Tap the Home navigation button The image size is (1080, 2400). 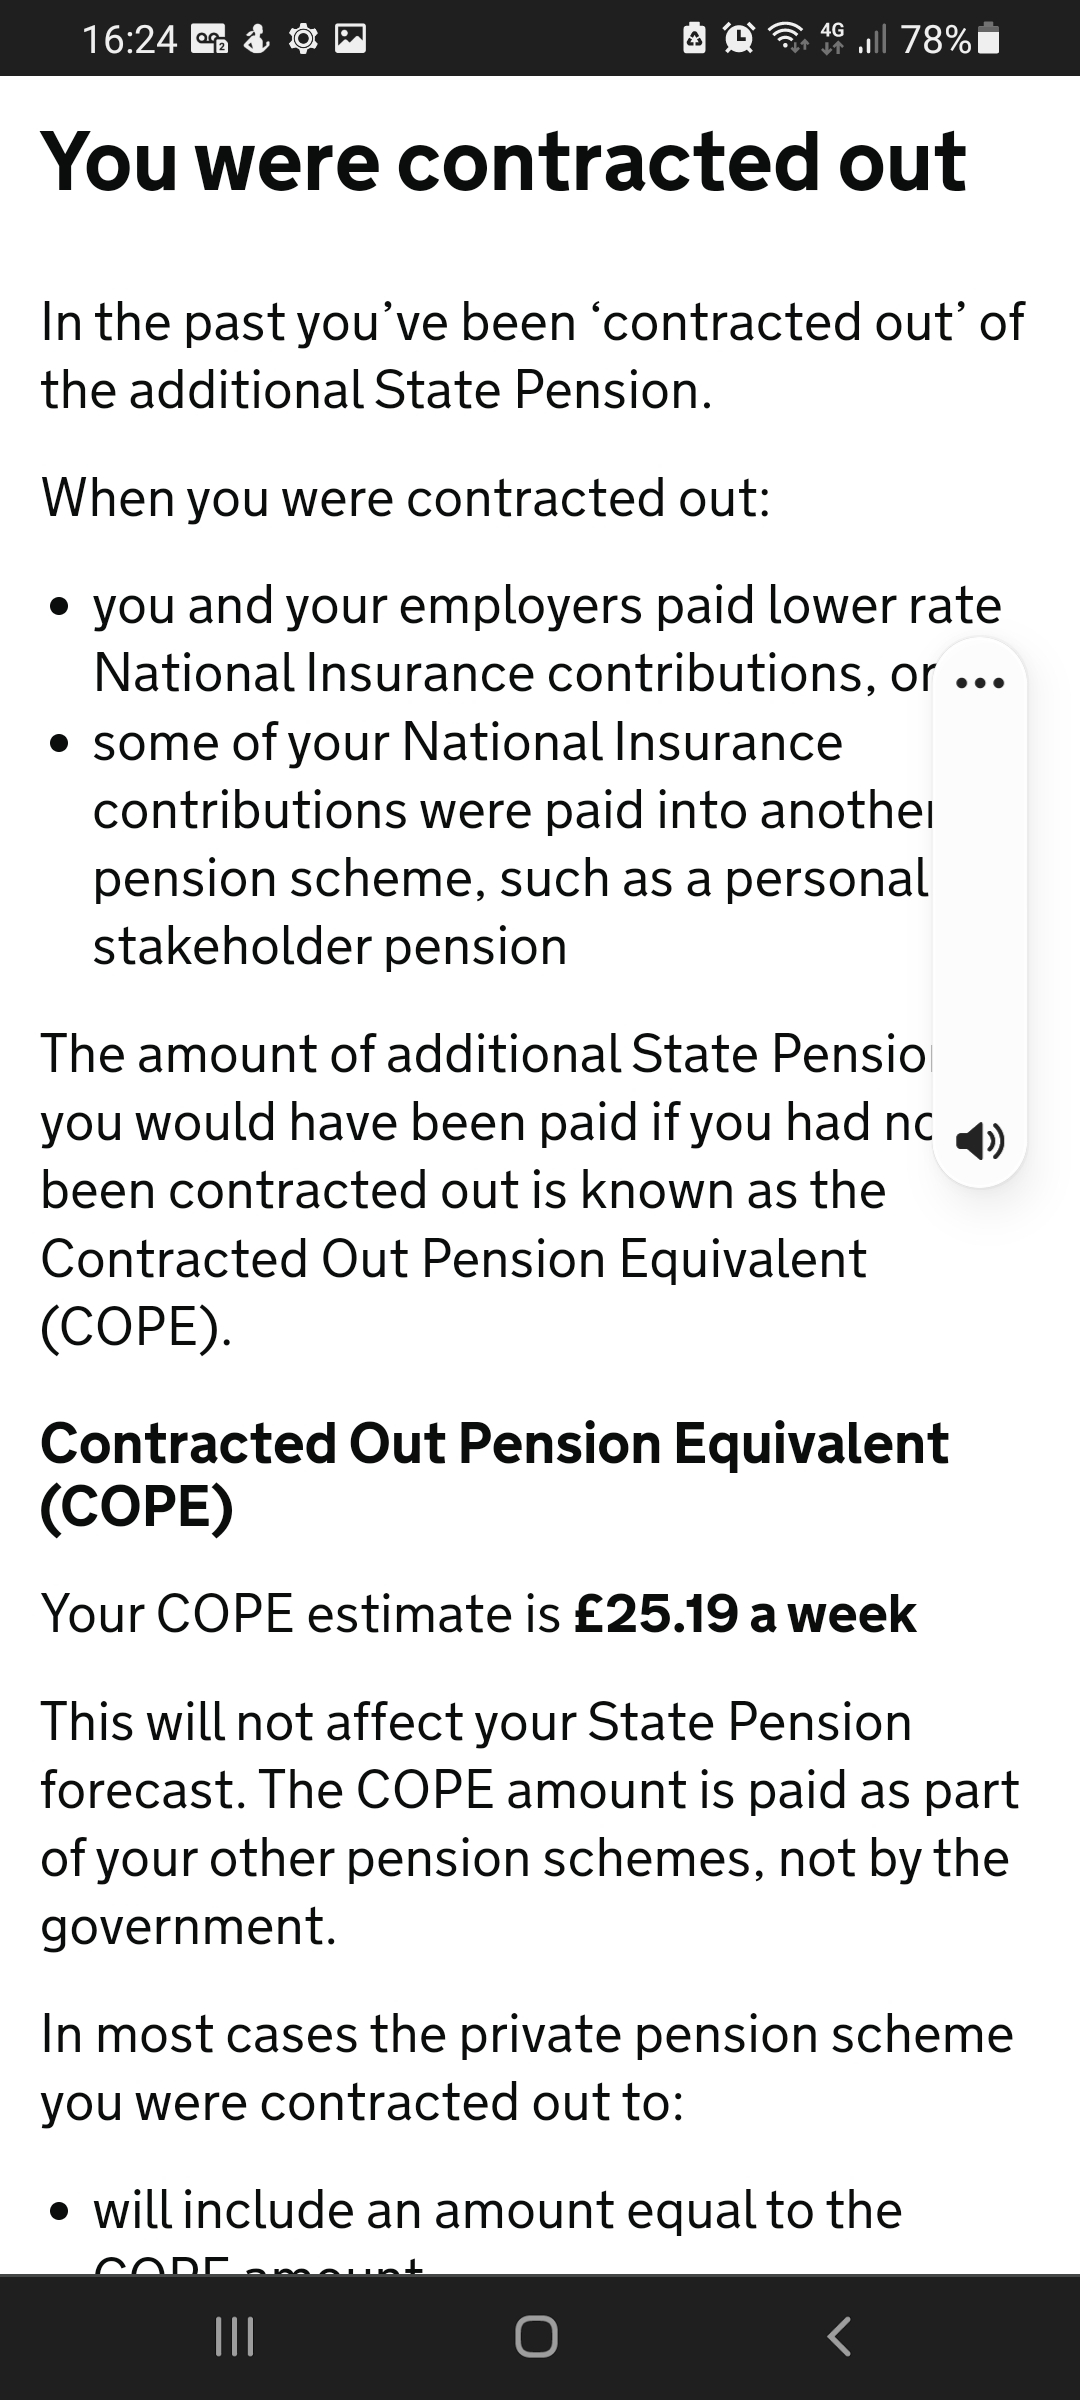point(537,2337)
